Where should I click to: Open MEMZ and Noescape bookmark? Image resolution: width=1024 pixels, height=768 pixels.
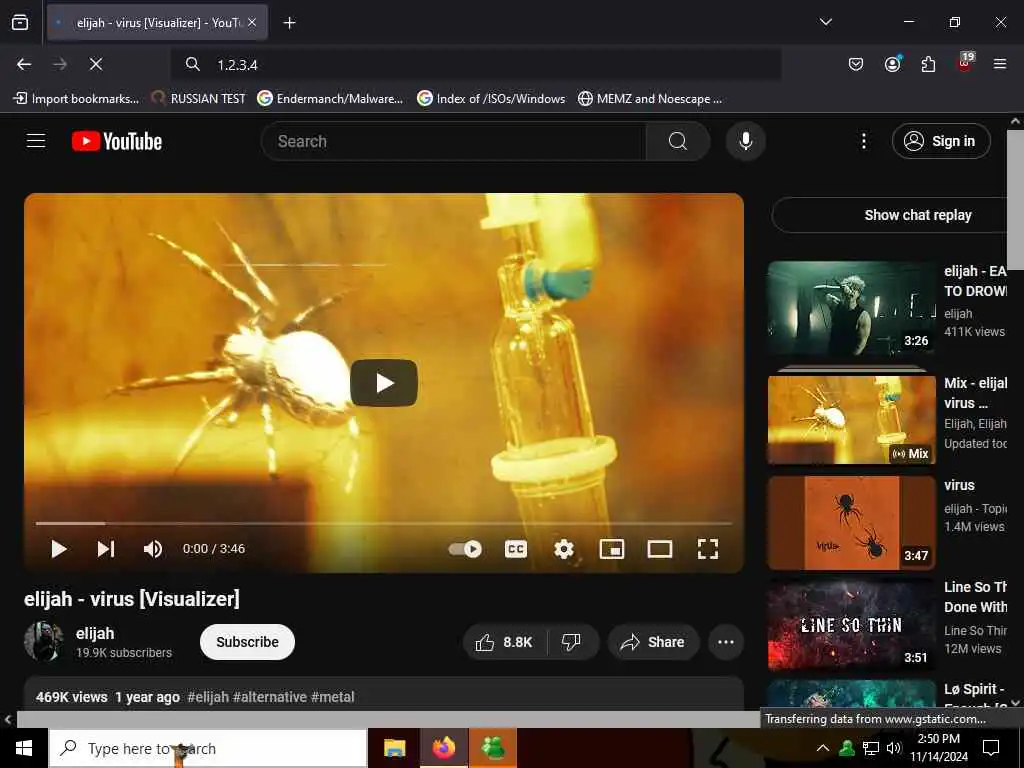[x=650, y=99]
